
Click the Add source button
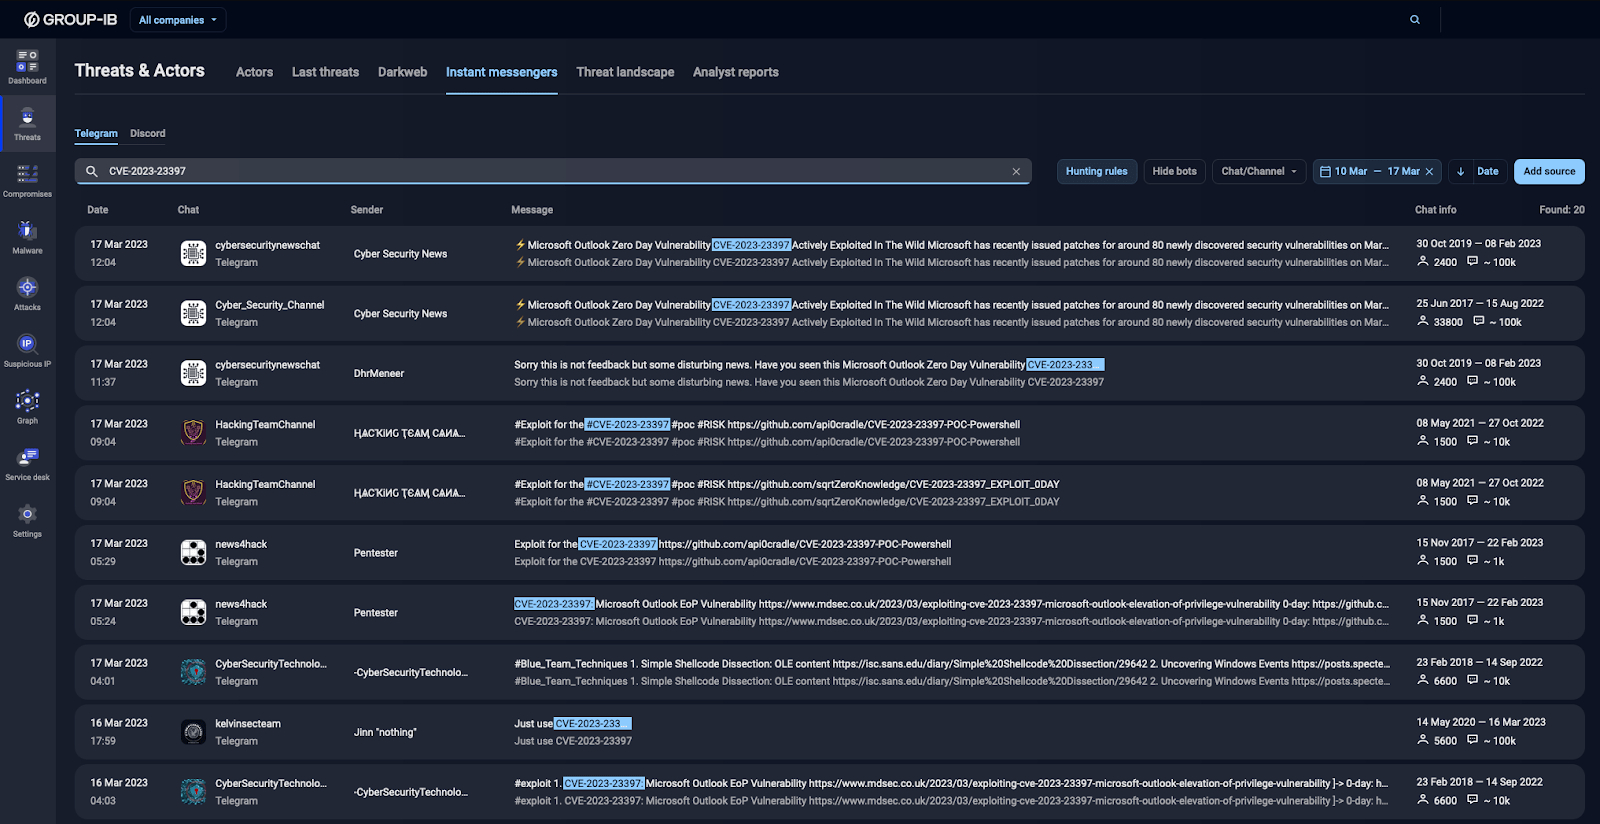pos(1549,171)
